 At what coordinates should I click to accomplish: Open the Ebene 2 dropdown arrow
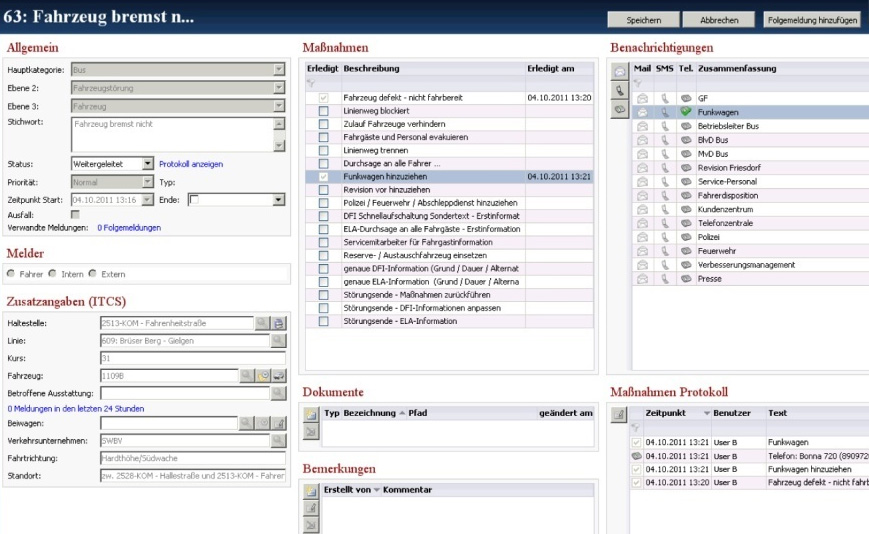pos(279,88)
